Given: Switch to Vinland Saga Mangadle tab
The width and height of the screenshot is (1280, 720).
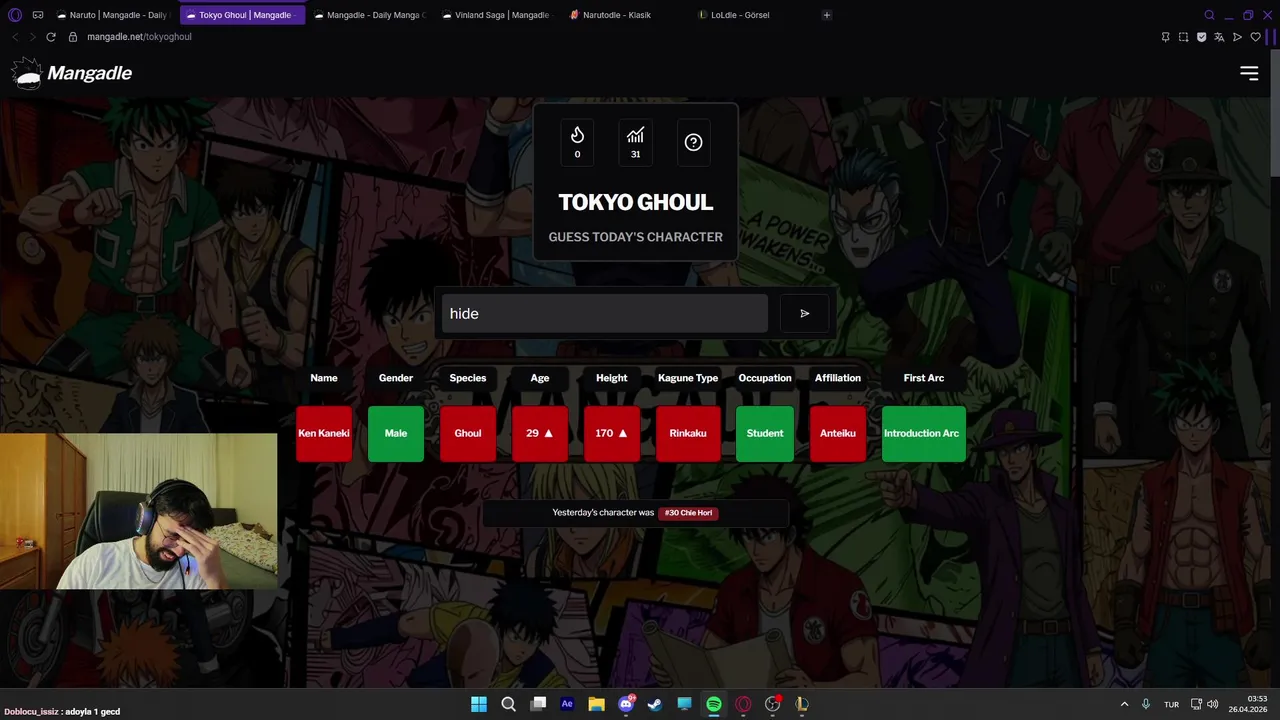Looking at the screenshot, I should [x=496, y=15].
